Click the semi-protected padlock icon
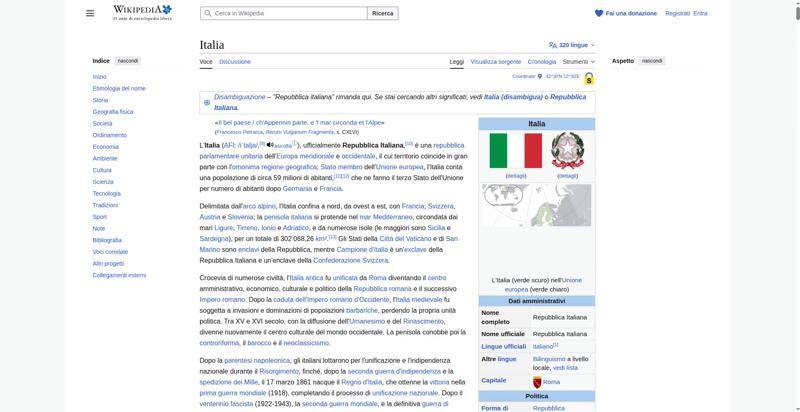800x412 pixels. 589,78
